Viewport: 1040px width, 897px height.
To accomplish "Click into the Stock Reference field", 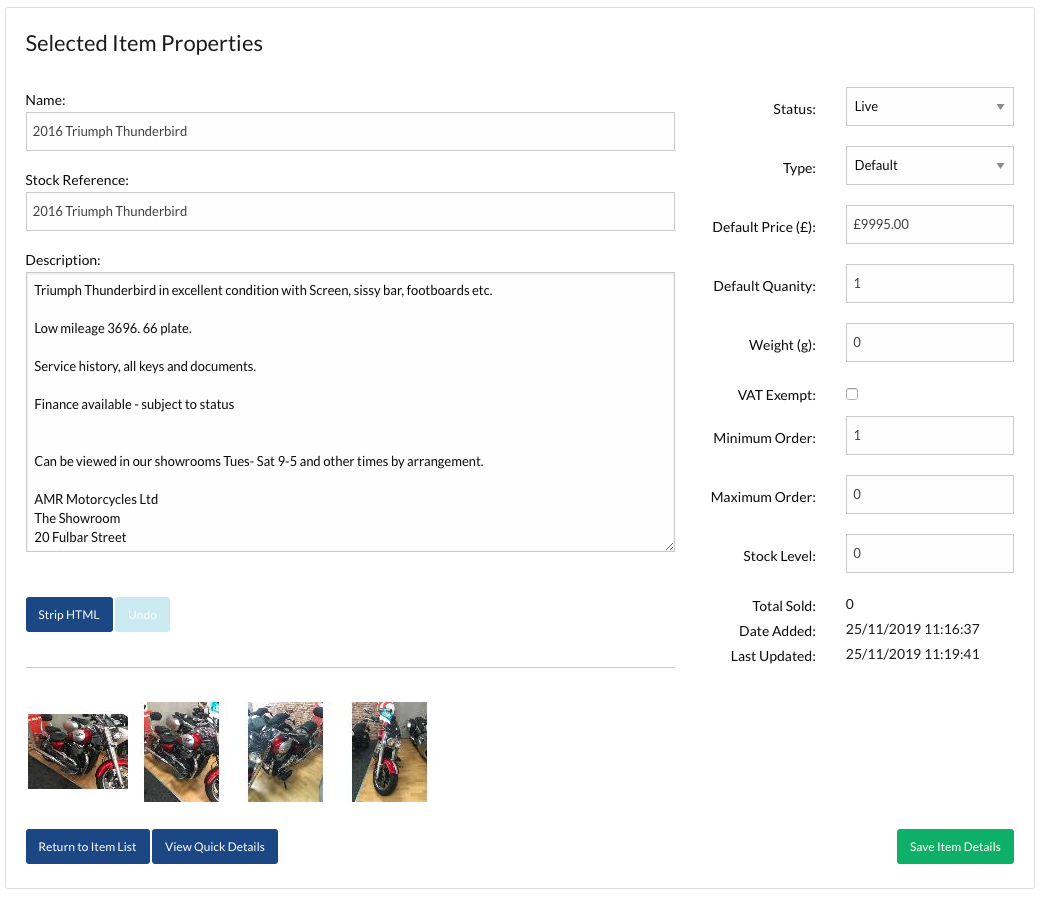I will (350, 212).
